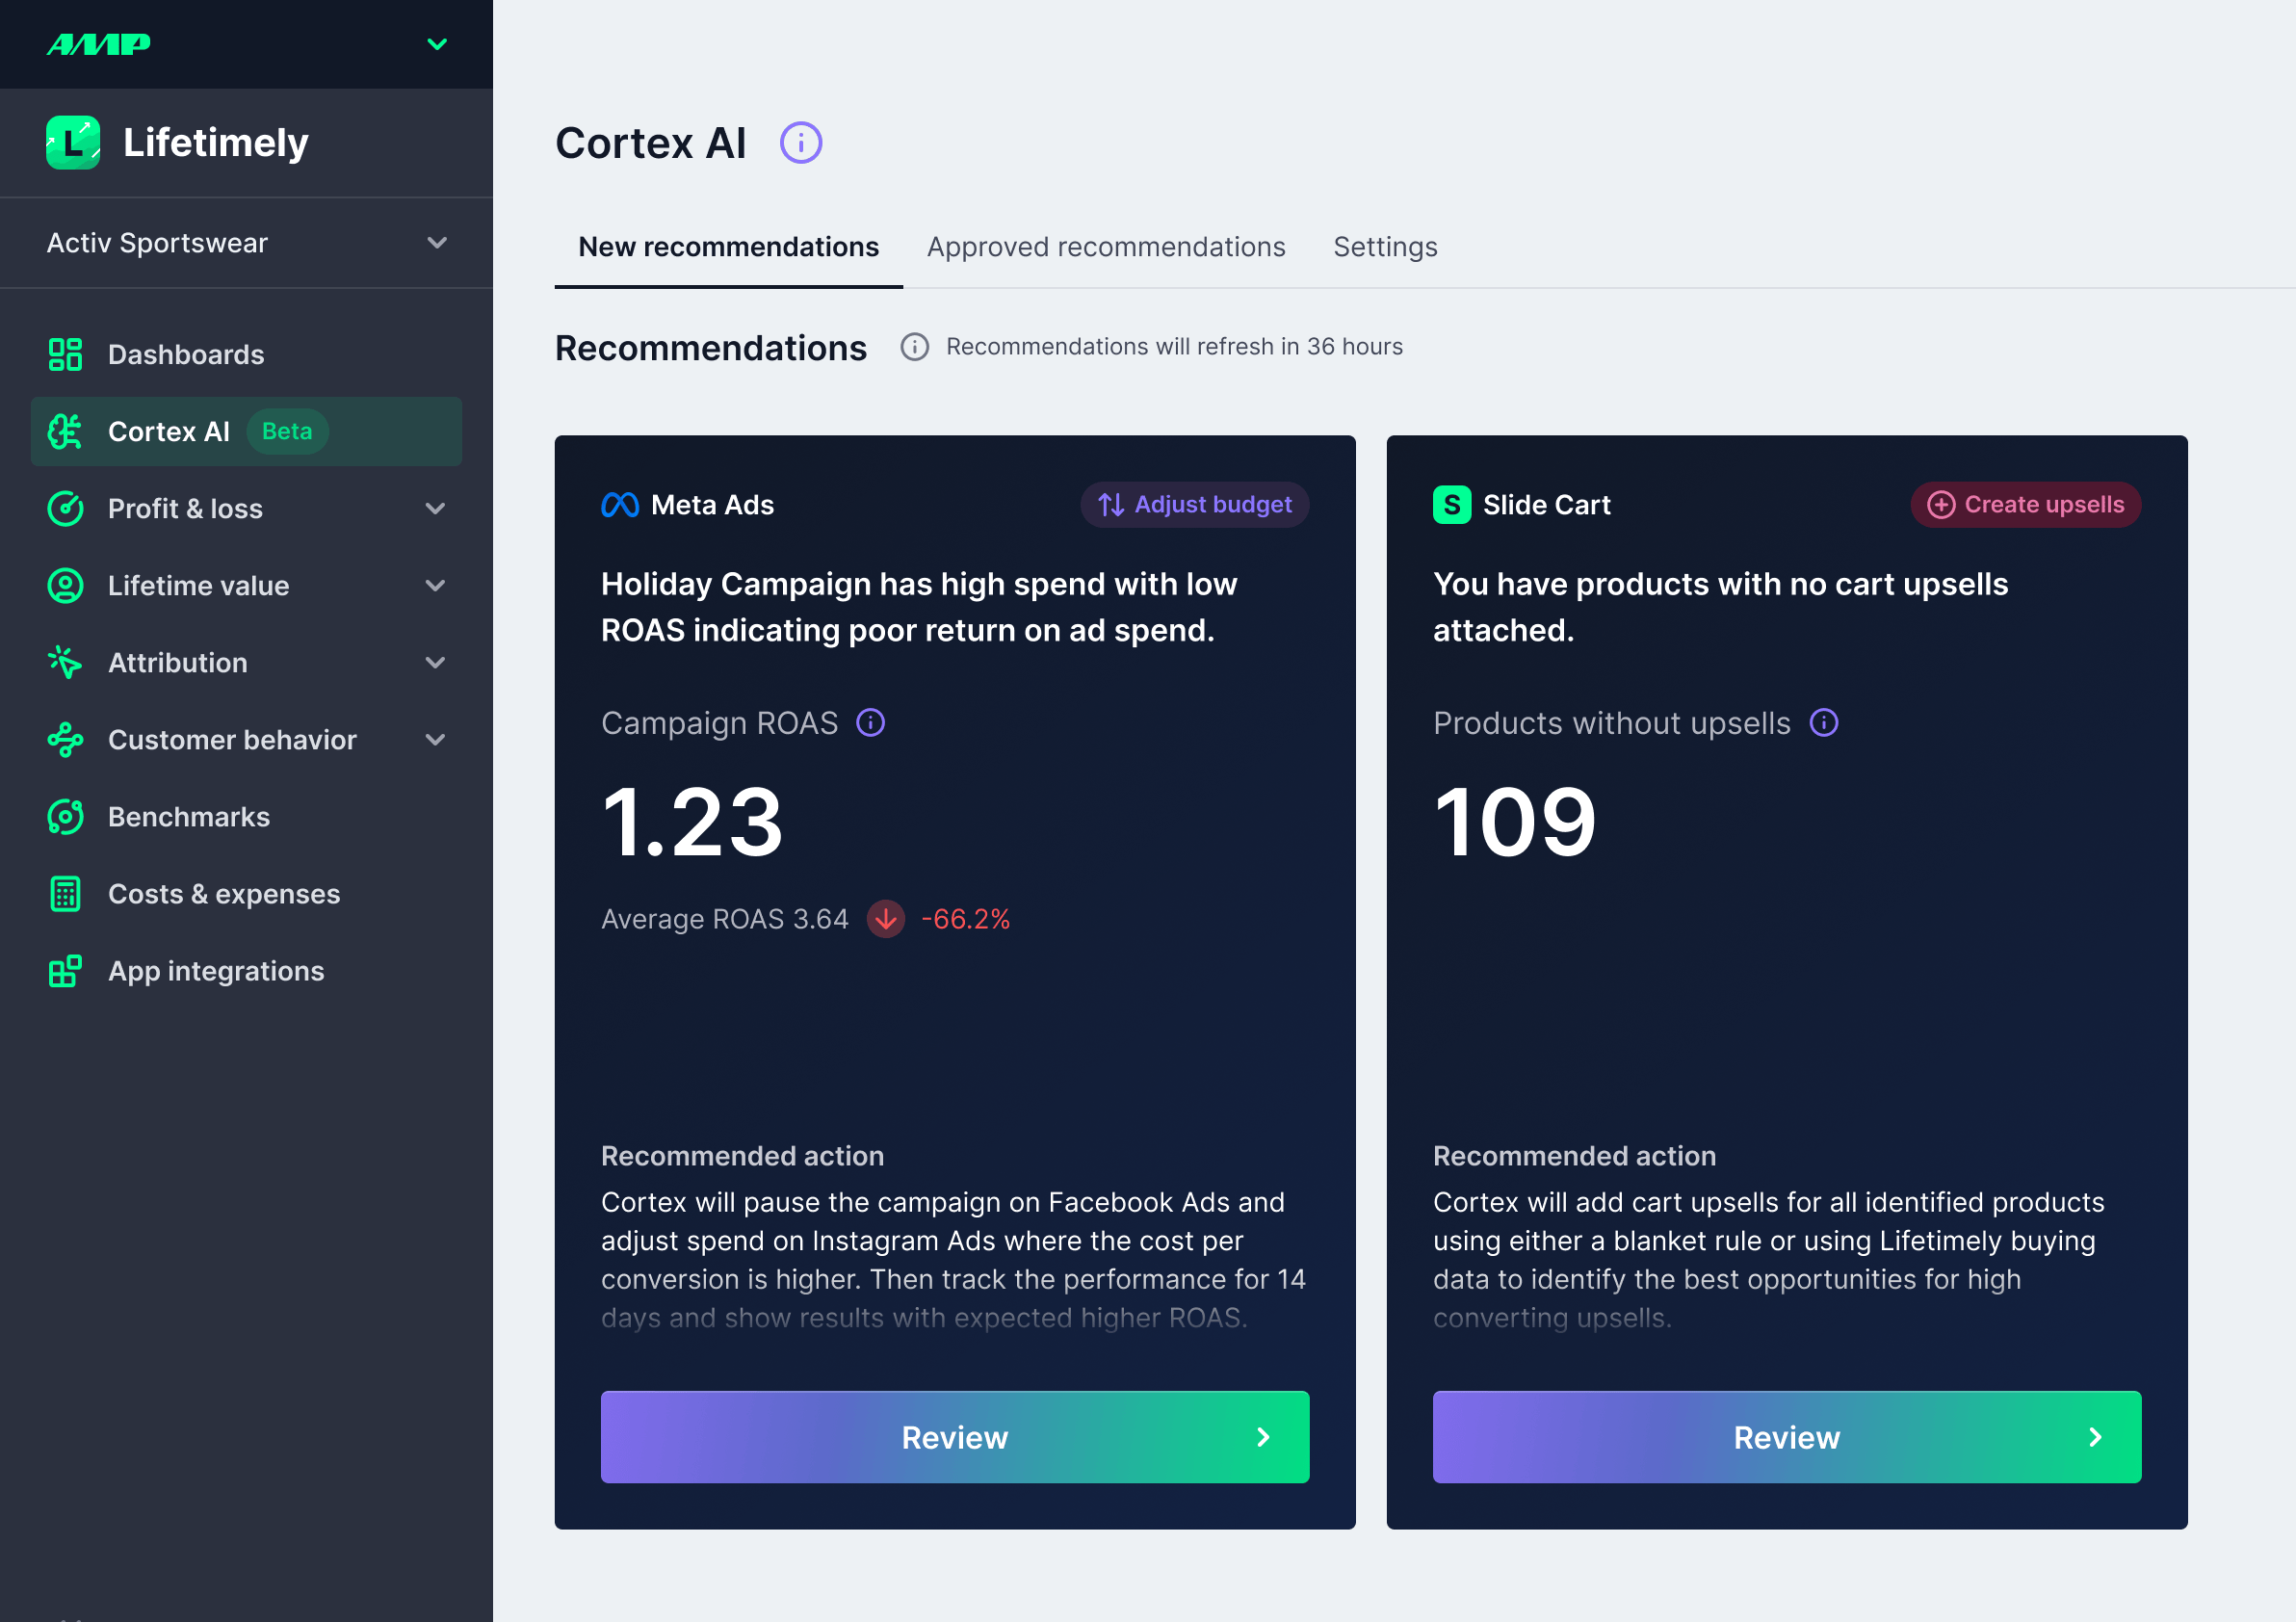The image size is (2296, 1622).
Task: Click the Dashboards grid icon
Action: 66,354
